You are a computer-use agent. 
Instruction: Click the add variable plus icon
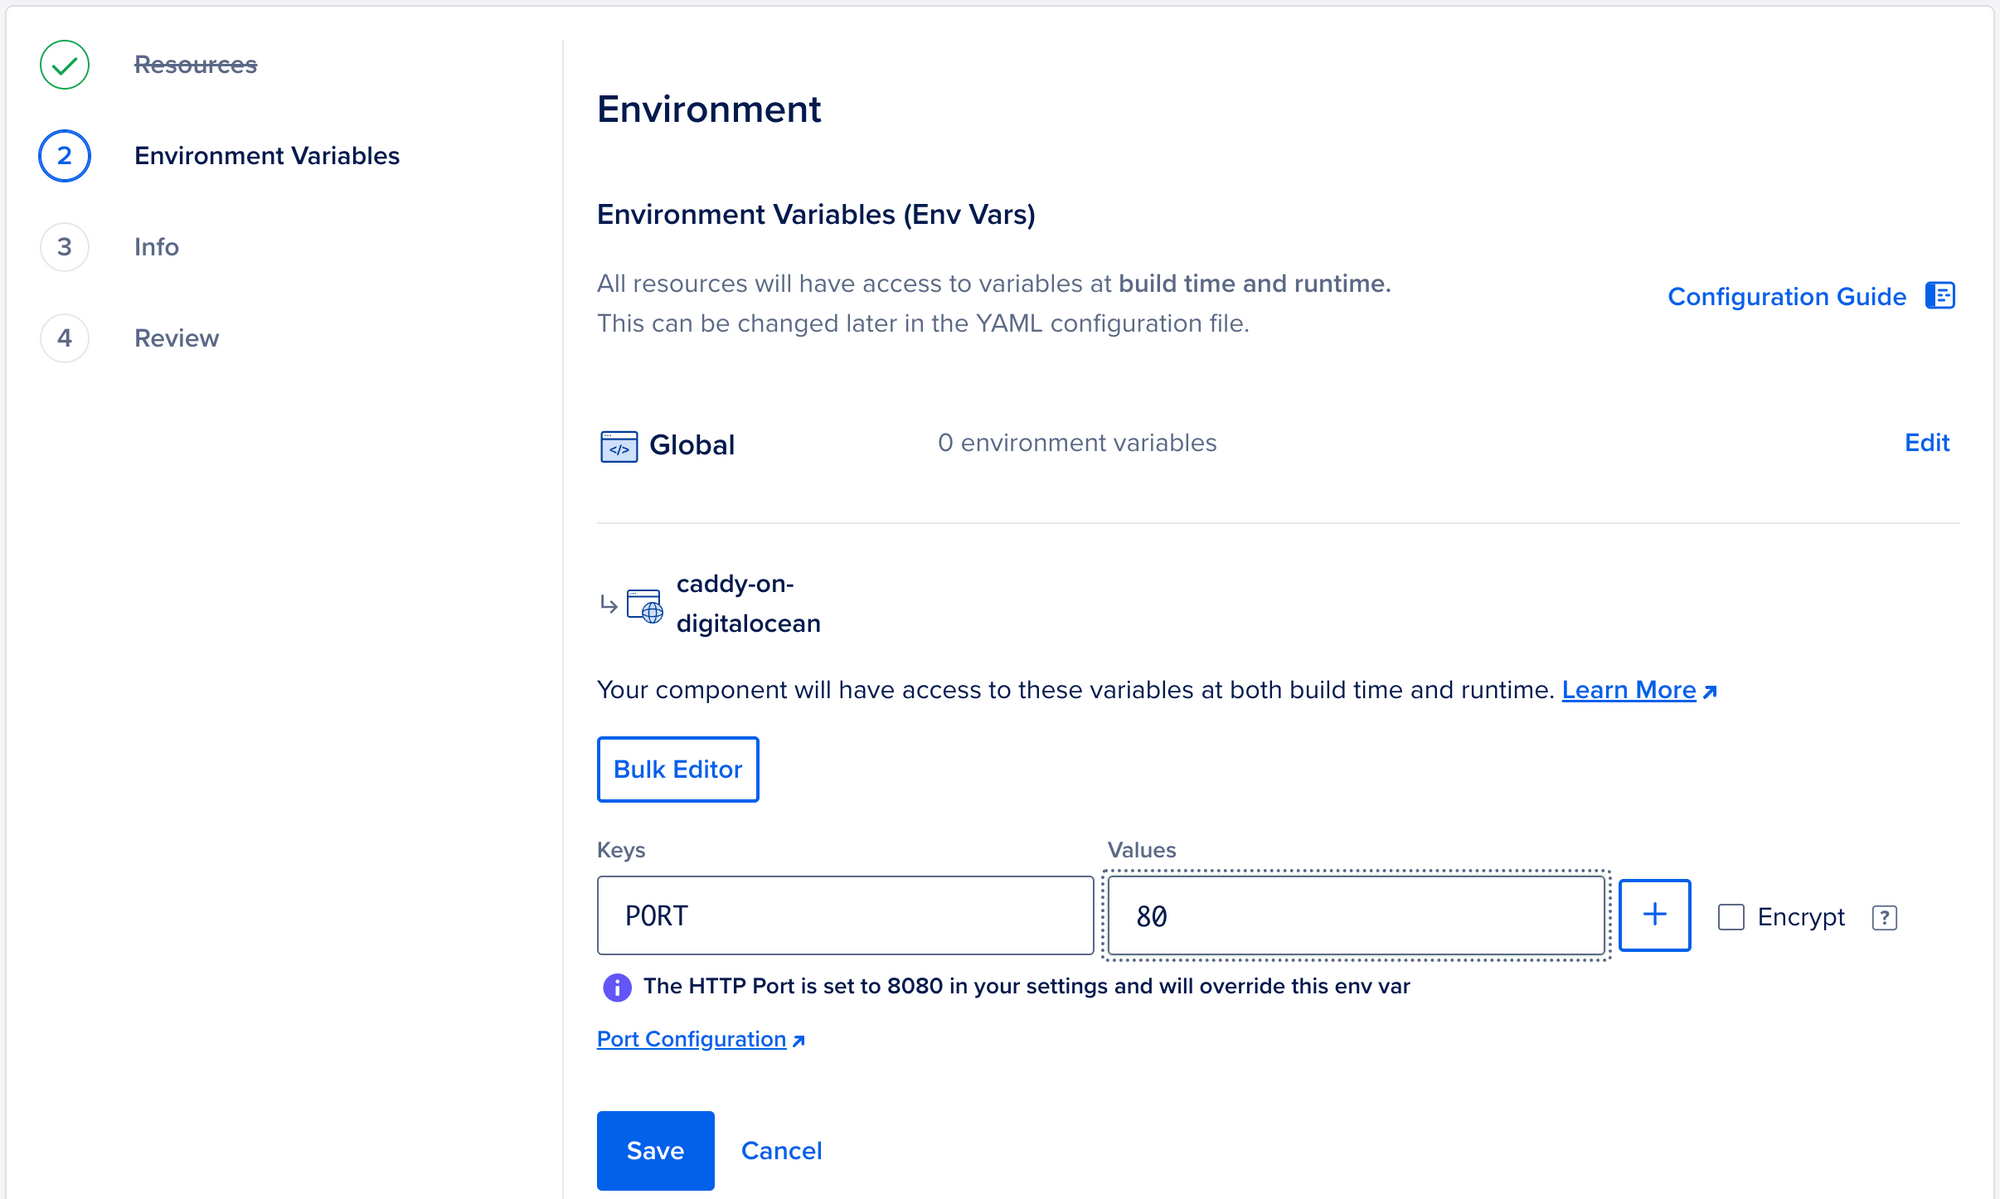tap(1653, 915)
